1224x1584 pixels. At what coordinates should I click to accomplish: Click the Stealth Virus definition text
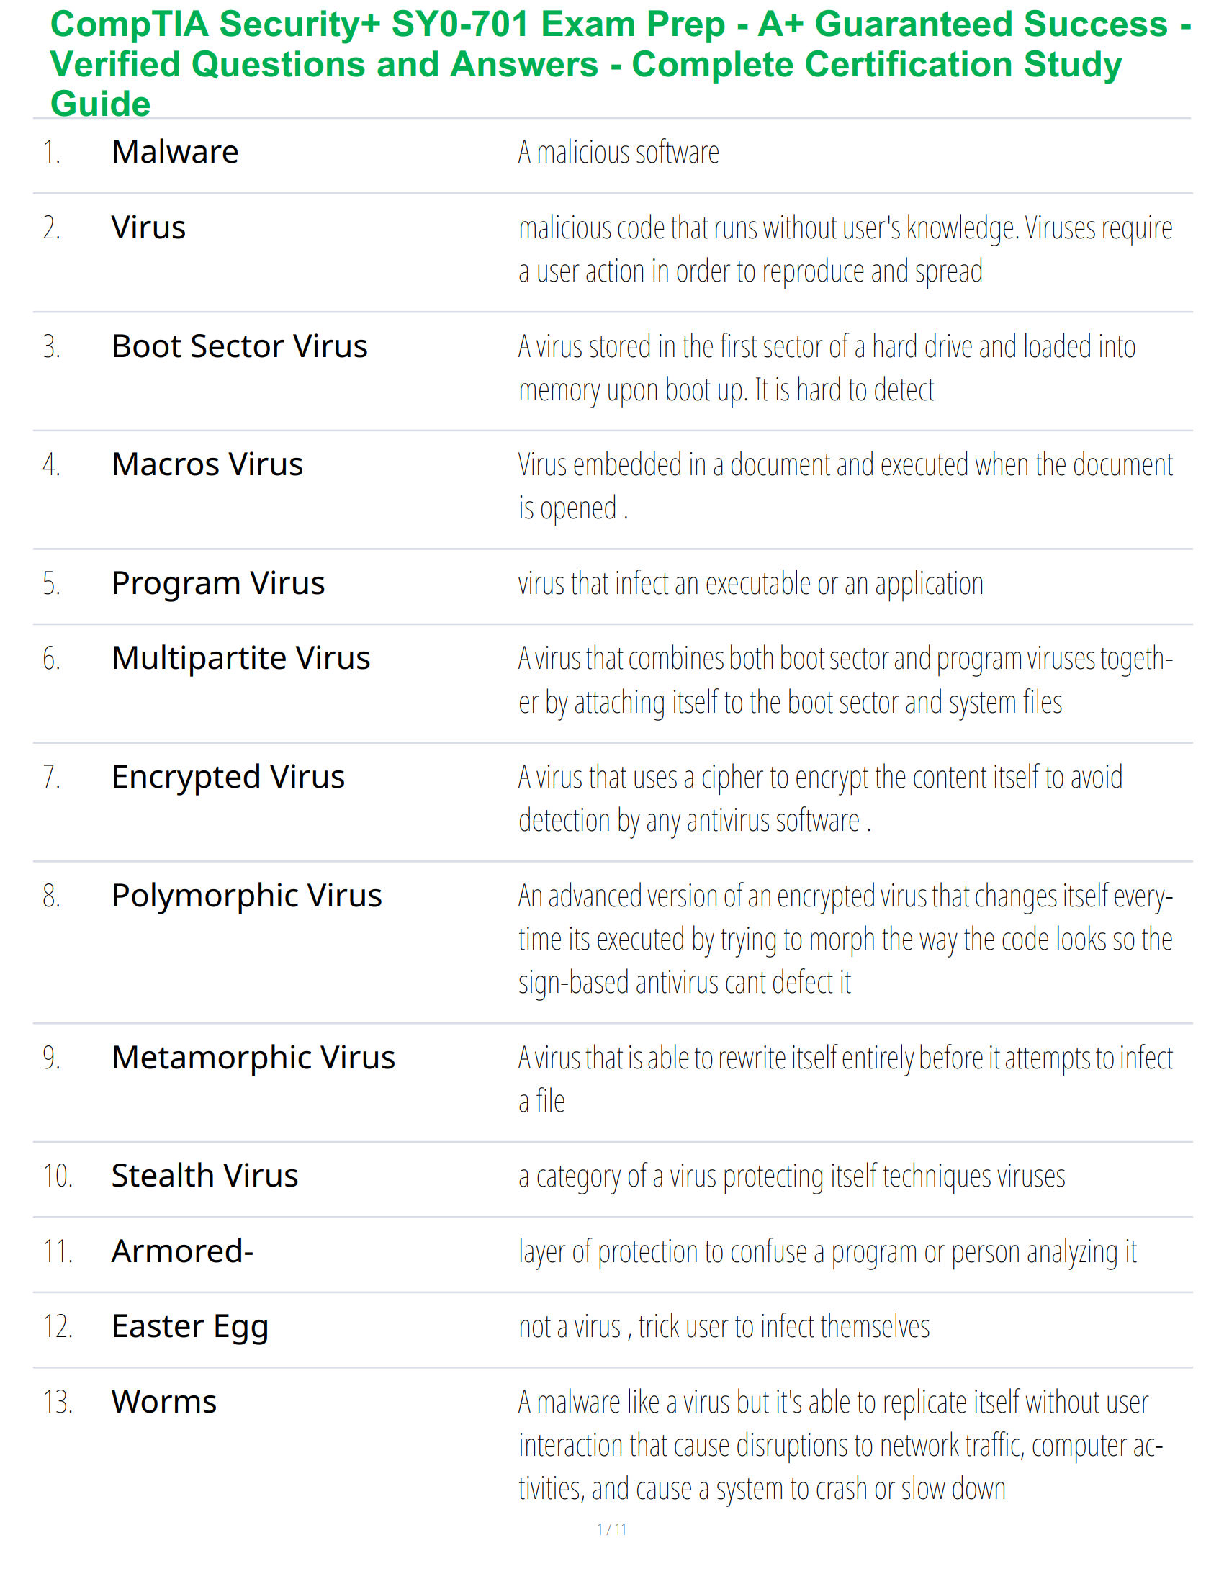tap(791, 1177)
